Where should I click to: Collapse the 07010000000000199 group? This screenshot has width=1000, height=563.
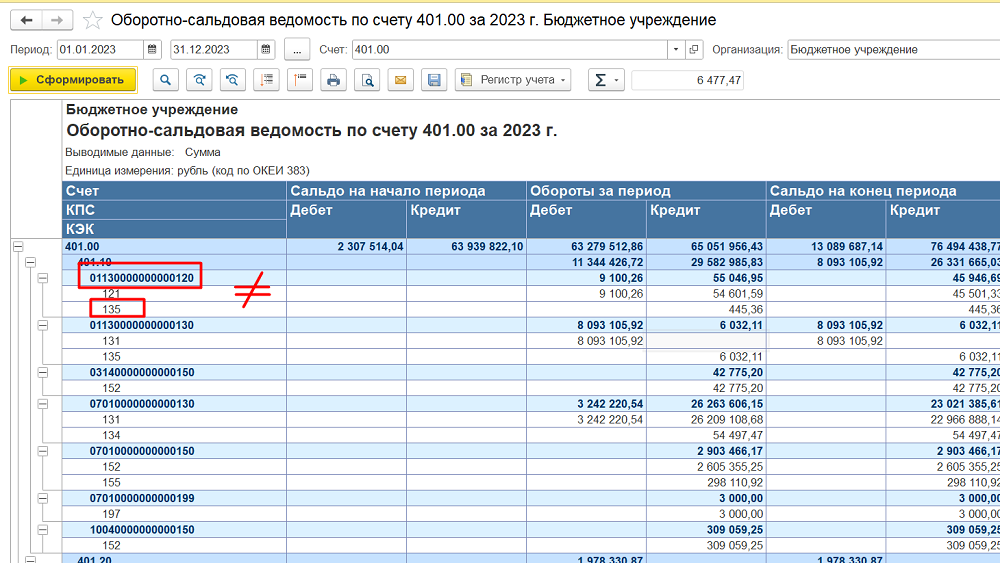43,498
